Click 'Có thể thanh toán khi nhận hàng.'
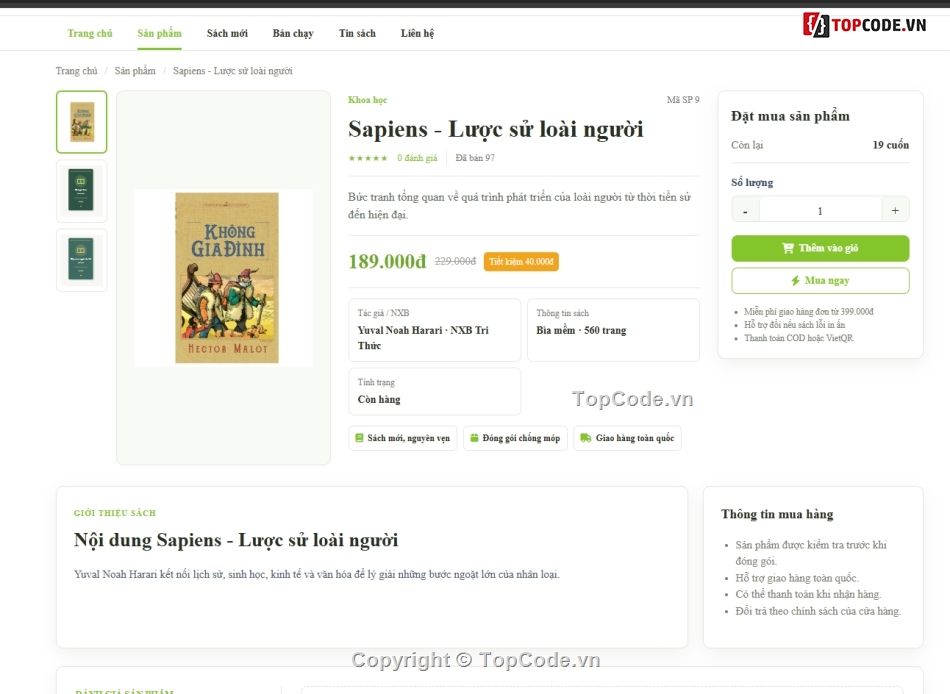Image resolution: width=950 pixels, height=694 pixels. [808, 594]
